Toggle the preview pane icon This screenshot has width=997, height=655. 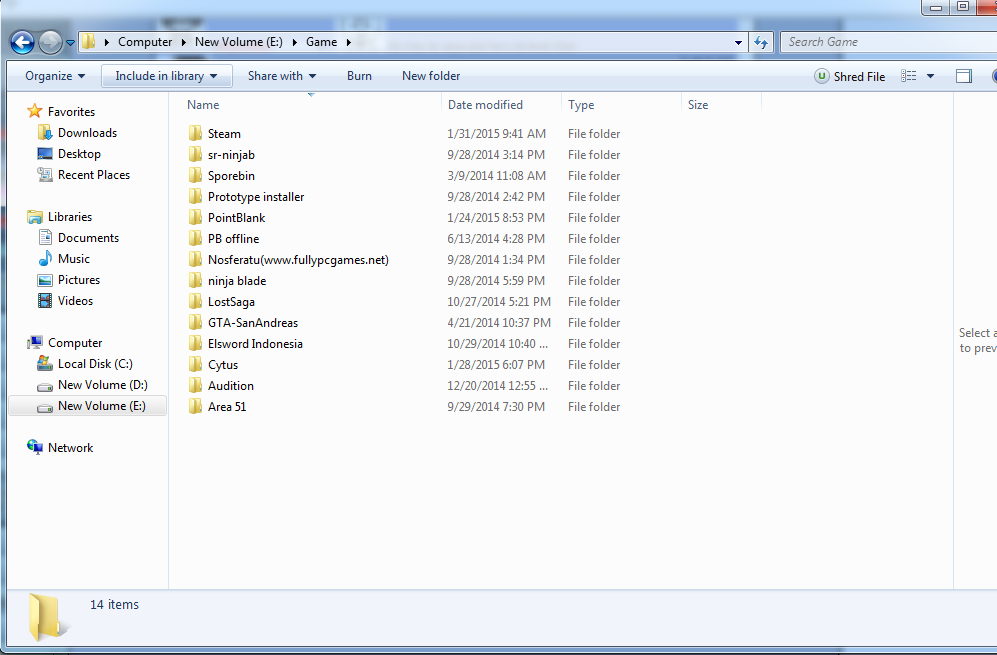click(x=964, y=76)
